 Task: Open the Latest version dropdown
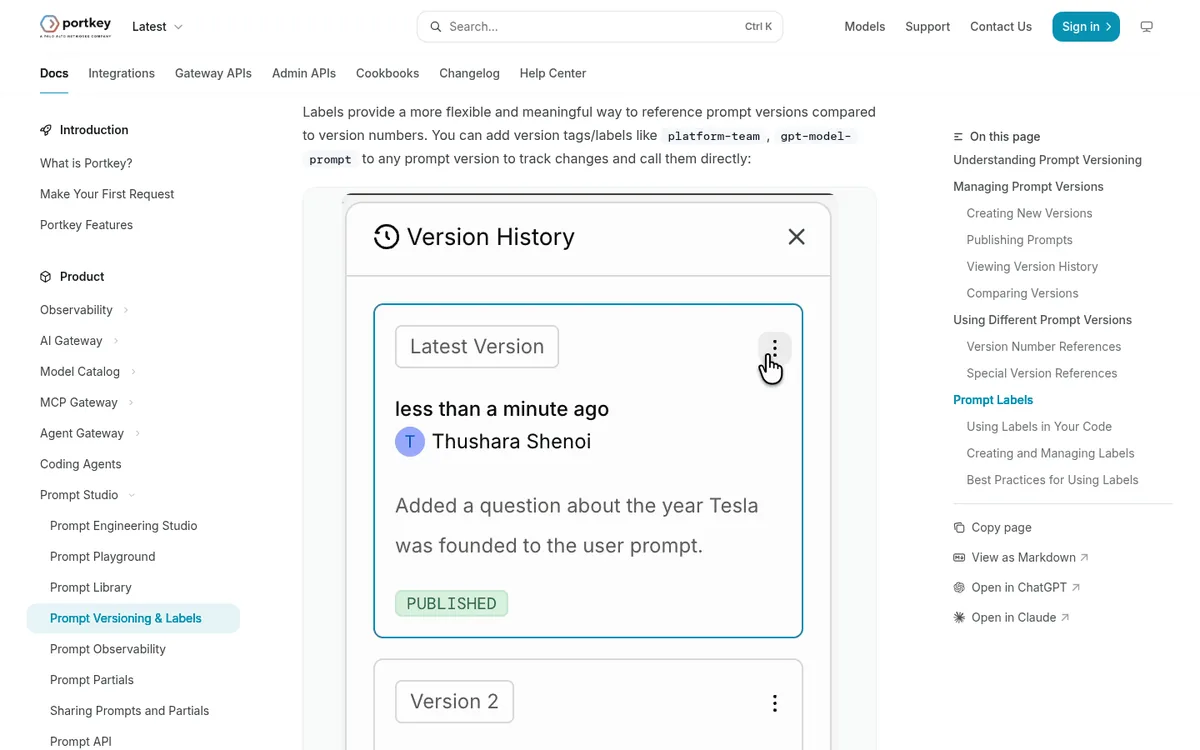click(x=158, y=27)
